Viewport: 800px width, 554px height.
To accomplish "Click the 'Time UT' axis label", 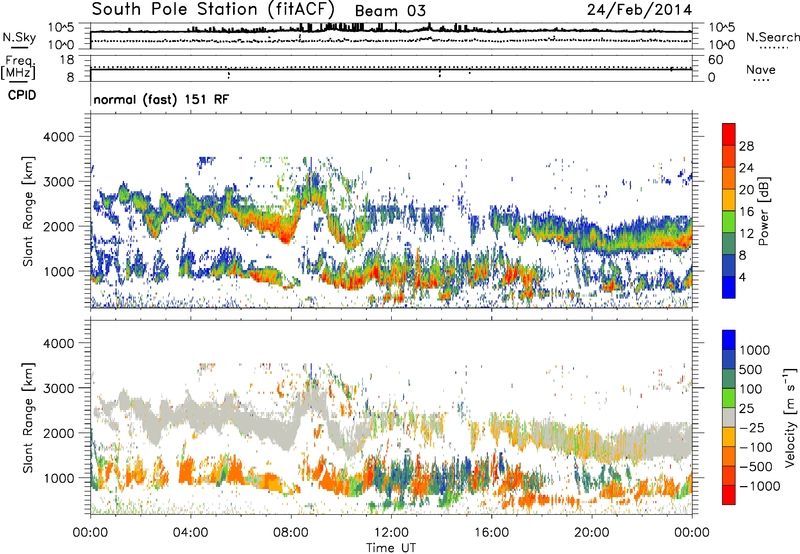I will click(391, 547).
